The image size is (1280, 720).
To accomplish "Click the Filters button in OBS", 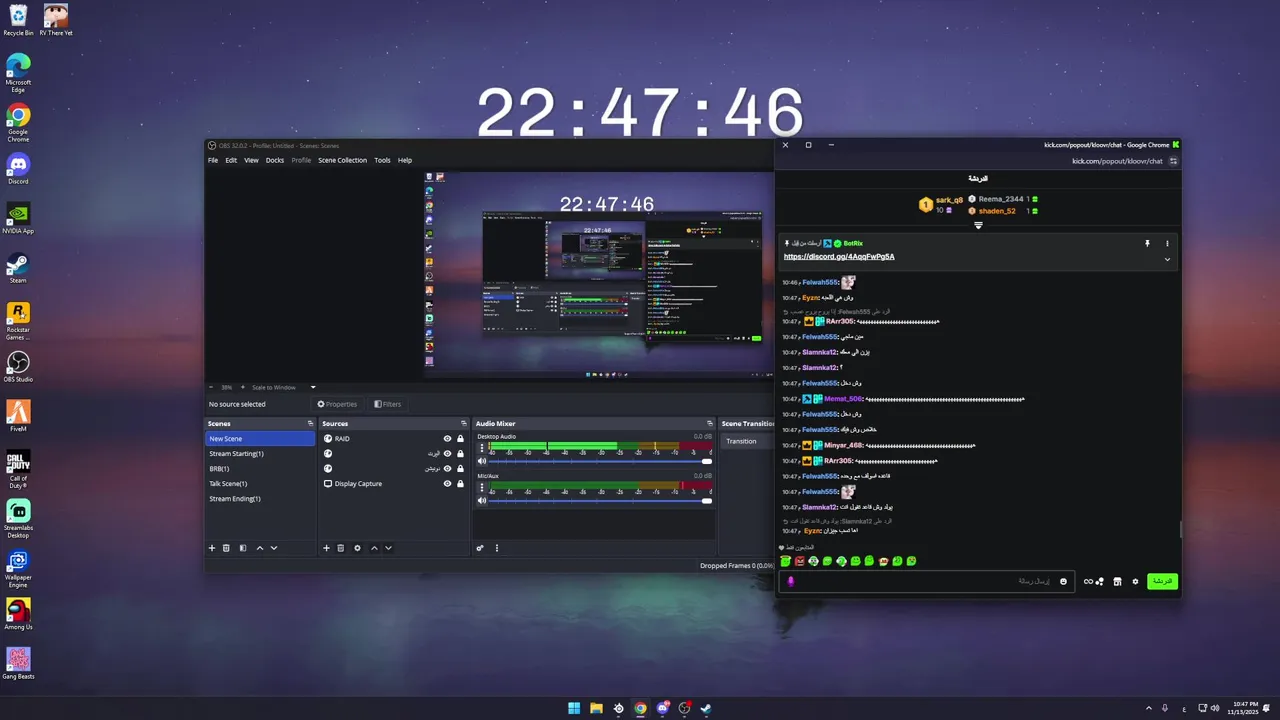I will [x=388, y=404].
